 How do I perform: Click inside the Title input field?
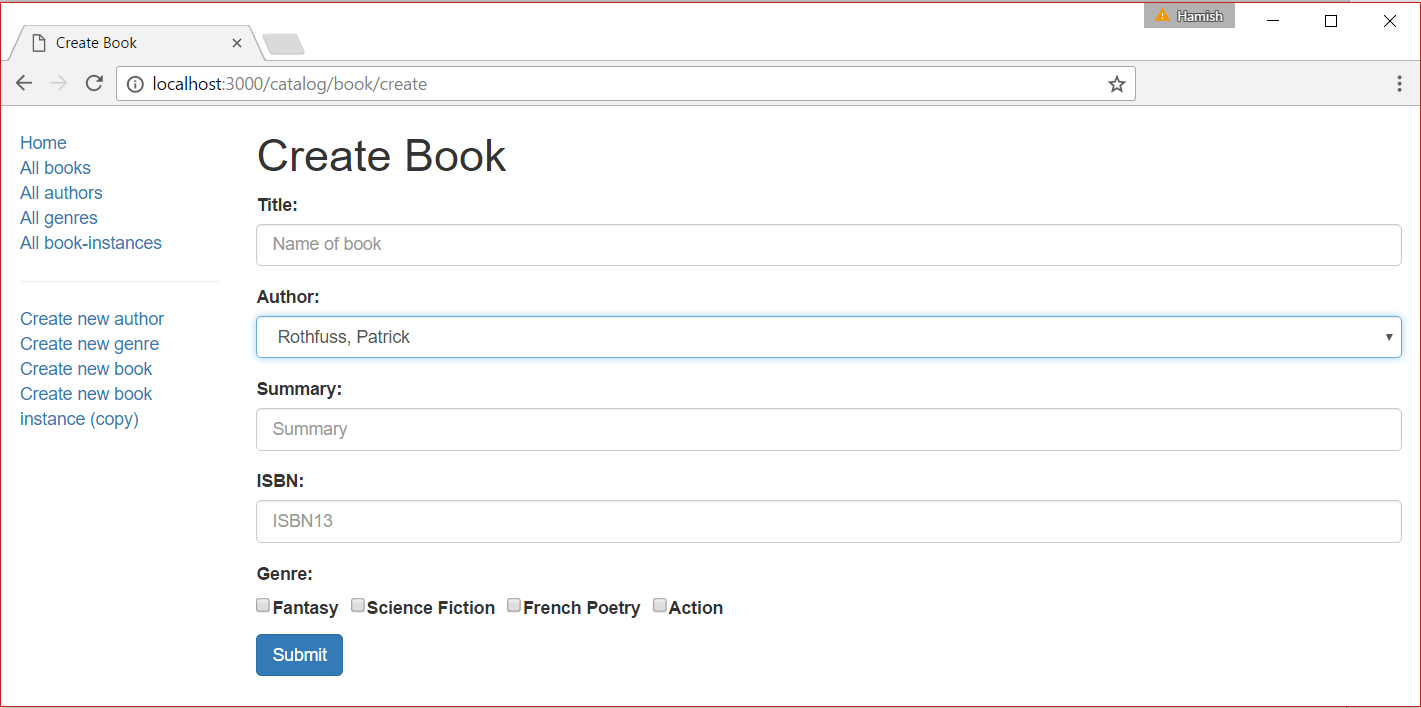point(828,244)
